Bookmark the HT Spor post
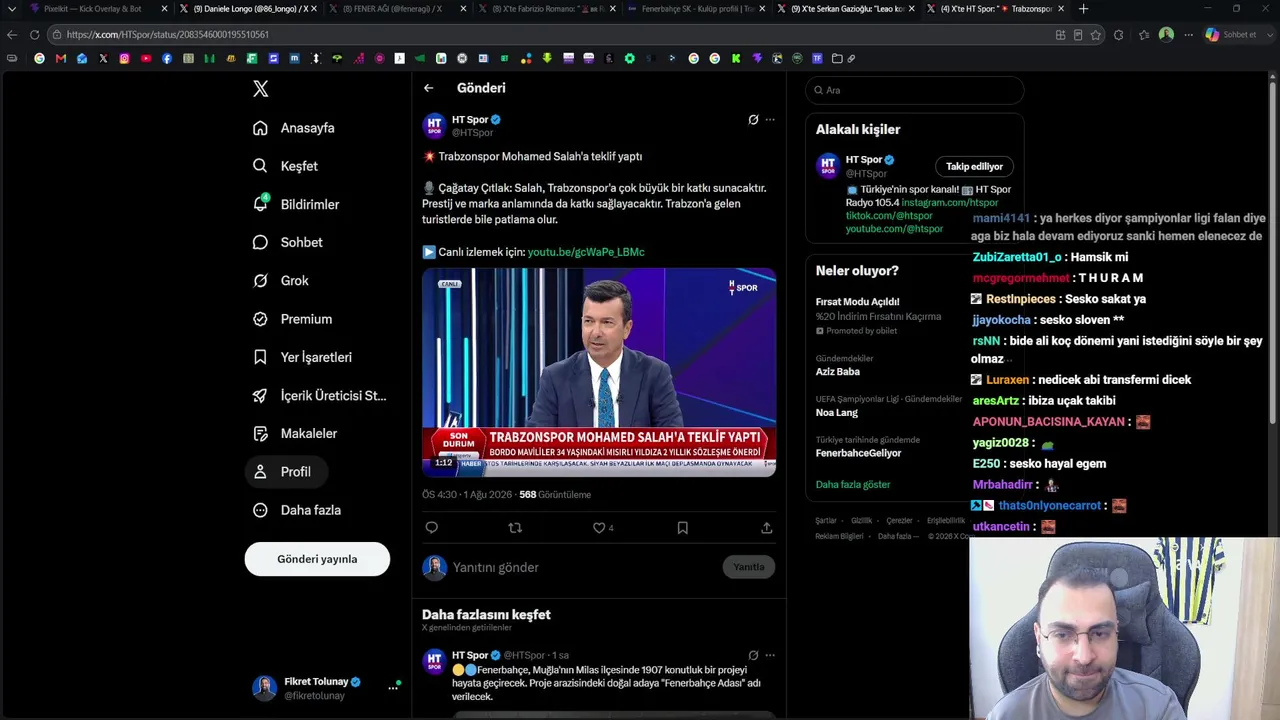The width and height of the screenshot is (1280, 720). (x=683, y=528)
